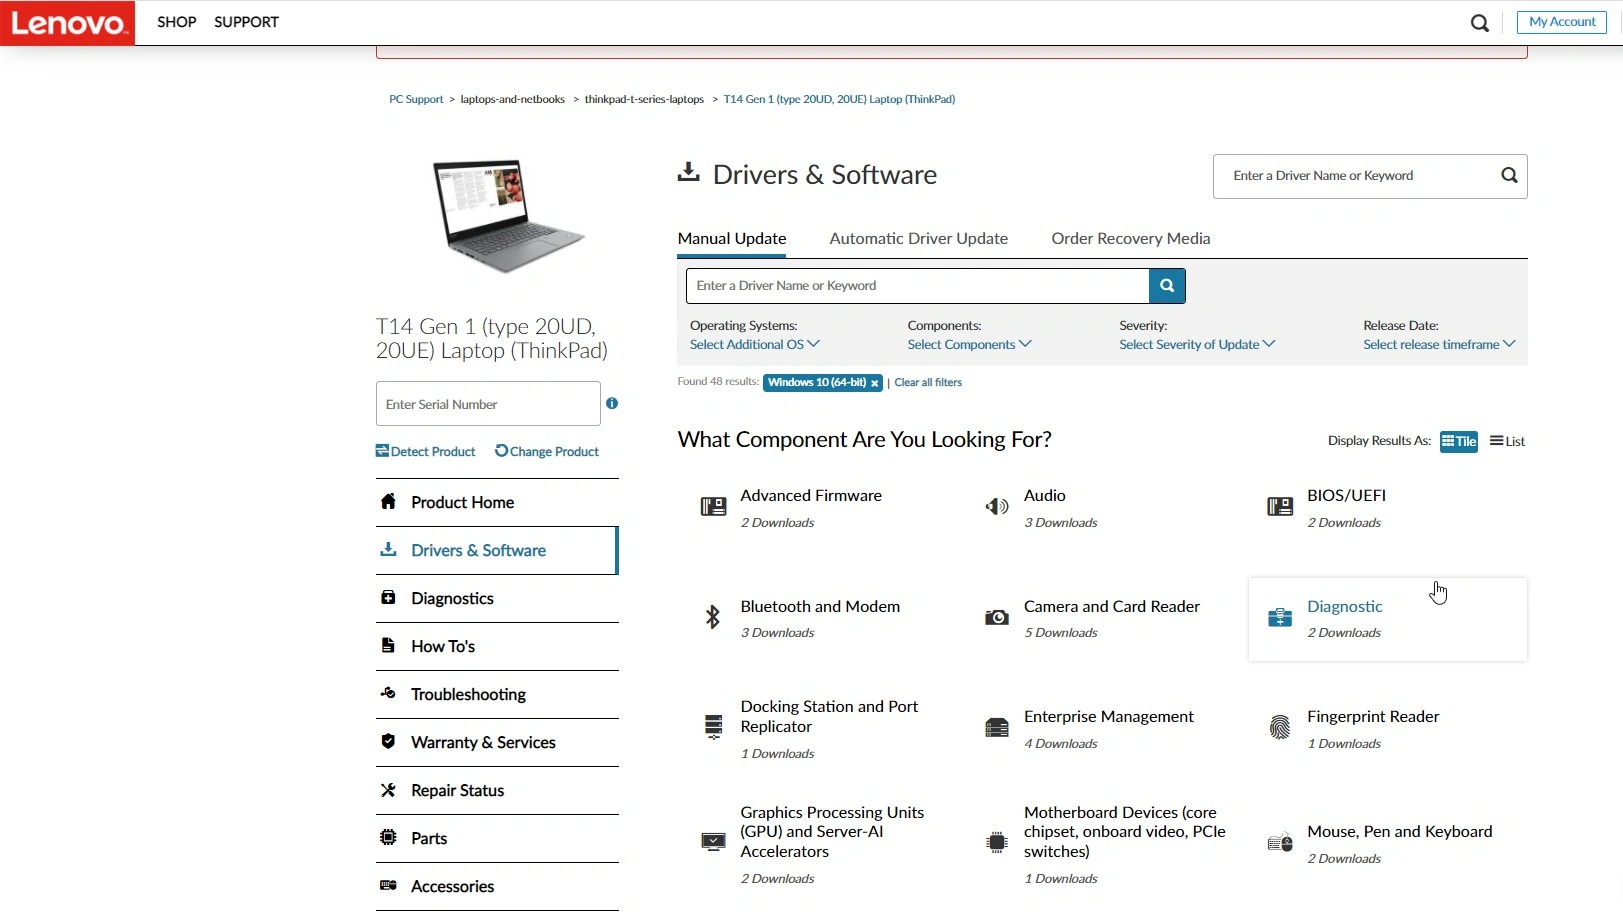This screenshot has width=1623, height=912.
Task: Open the BIOS/UEFI component icon
Action: (1280, 507)
